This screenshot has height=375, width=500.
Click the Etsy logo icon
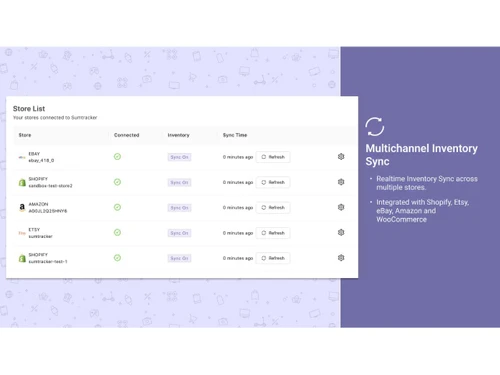coord(22,233)
